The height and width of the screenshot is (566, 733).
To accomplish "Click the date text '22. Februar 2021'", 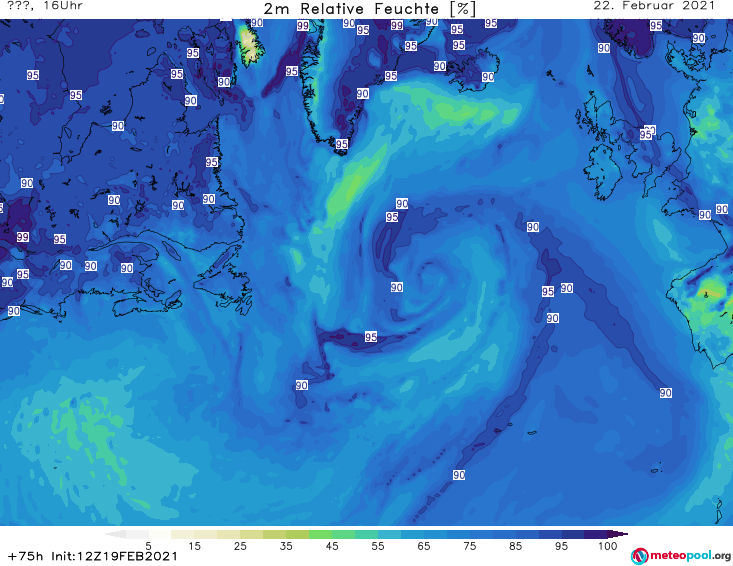I will (654, 6).
